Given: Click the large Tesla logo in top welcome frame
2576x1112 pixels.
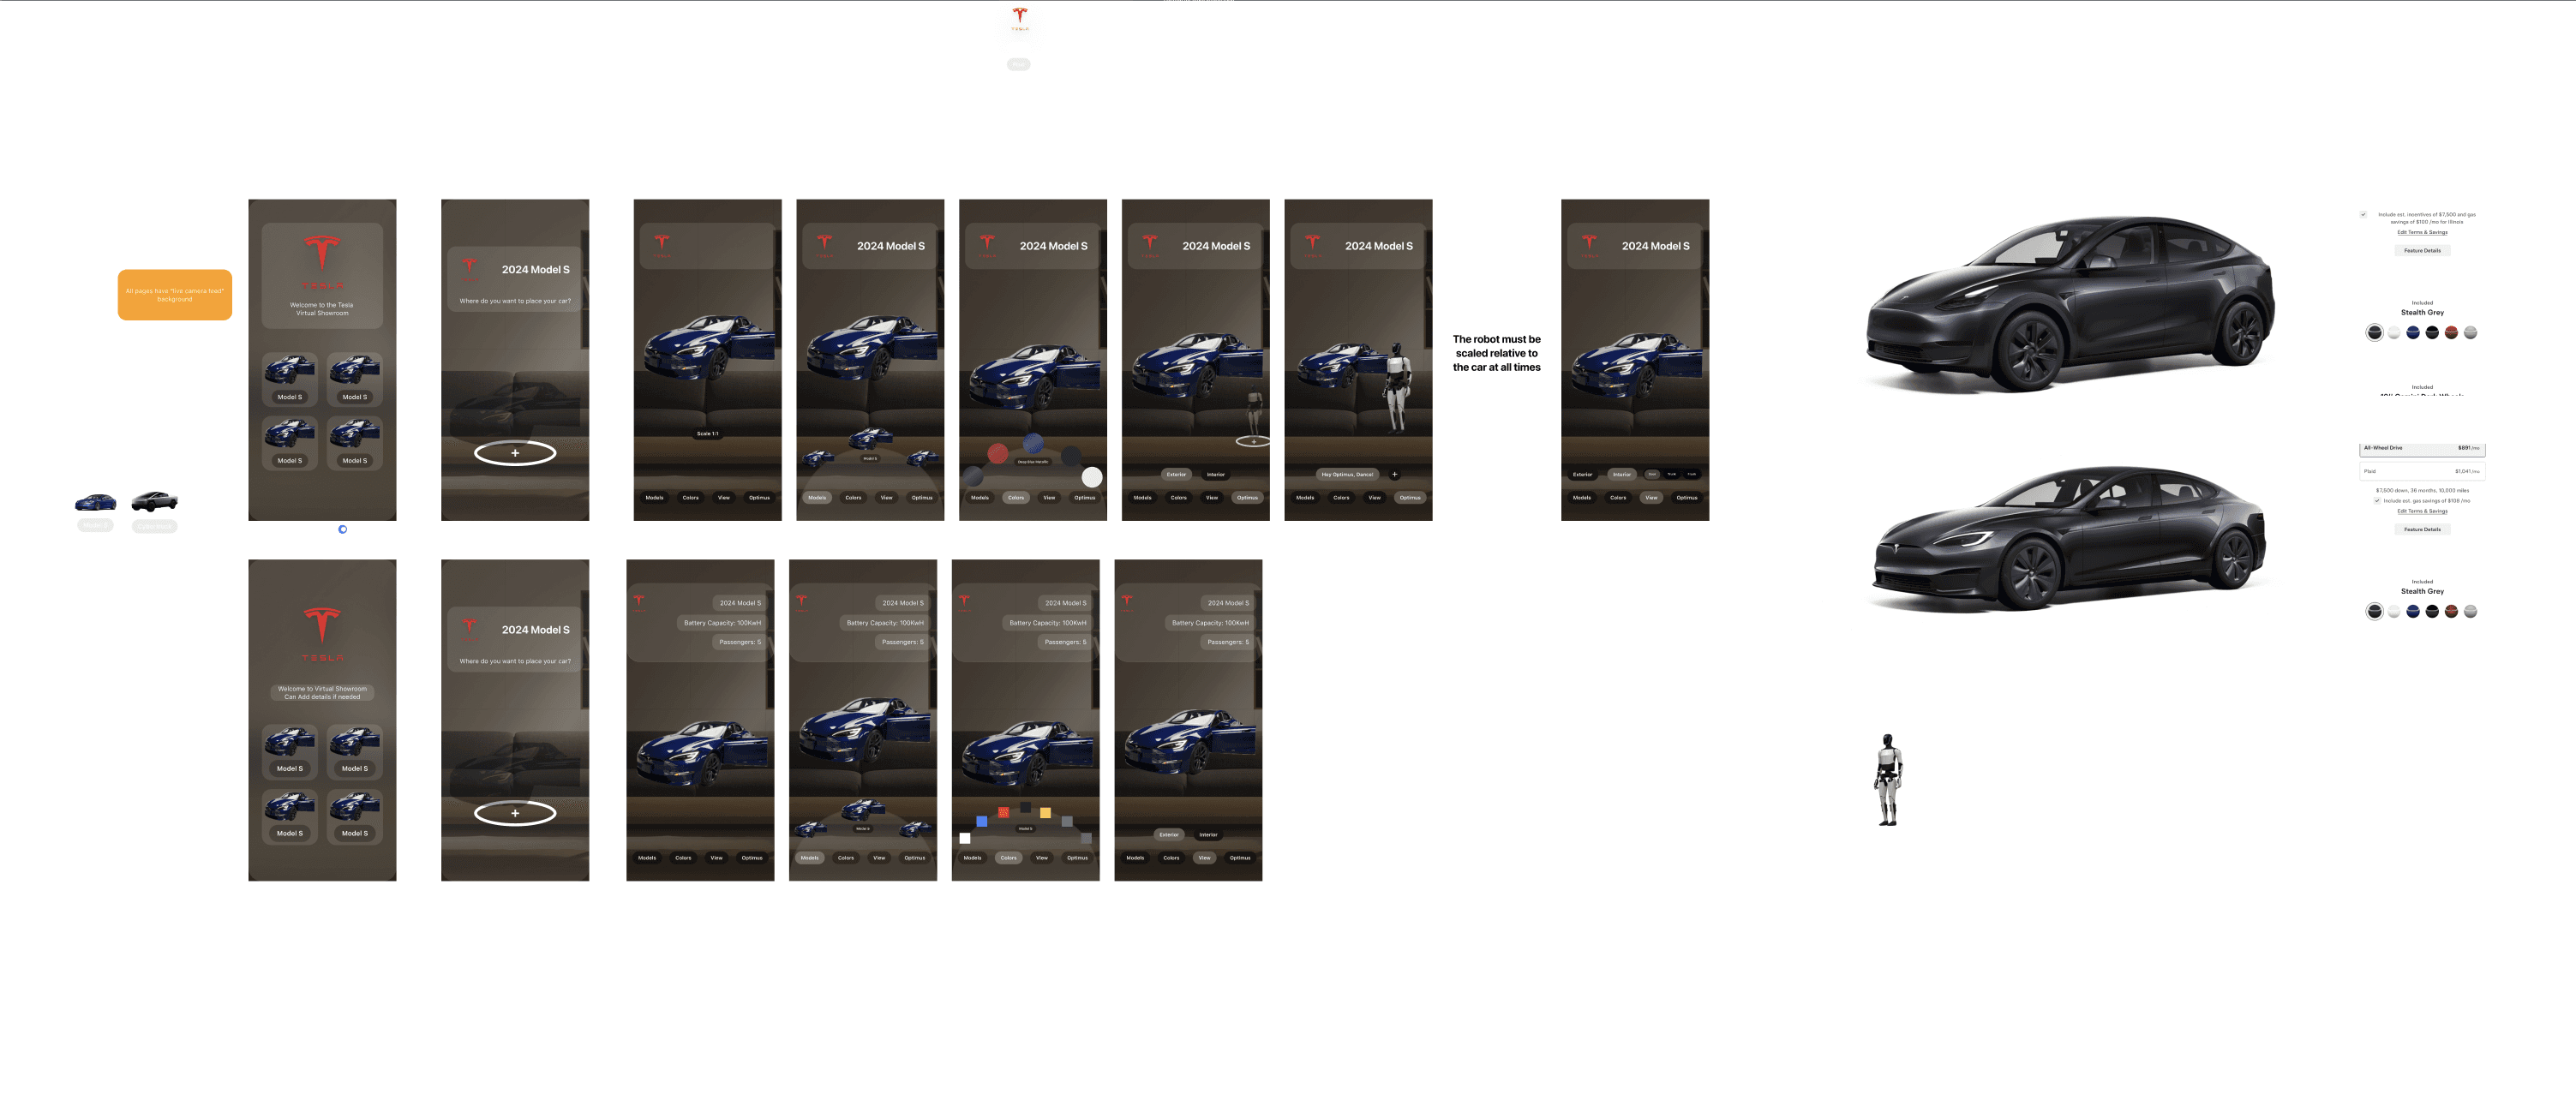Looking at the screenshot, I should tap(322, 262).
